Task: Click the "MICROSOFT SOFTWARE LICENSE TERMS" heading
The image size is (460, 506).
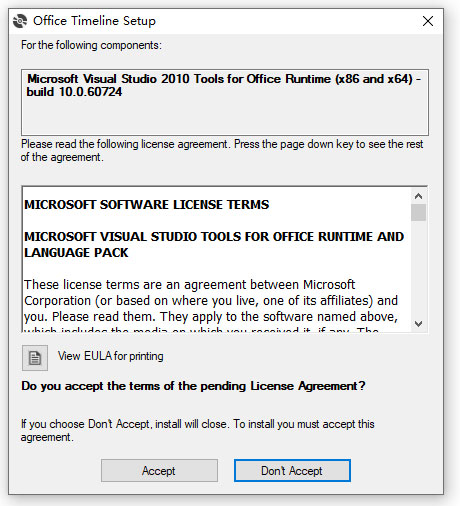Action: click(x=147, y=204)
